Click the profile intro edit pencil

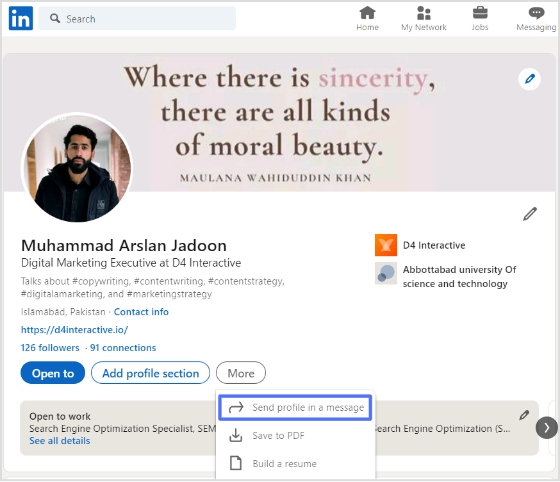click(x=530, y=214)
